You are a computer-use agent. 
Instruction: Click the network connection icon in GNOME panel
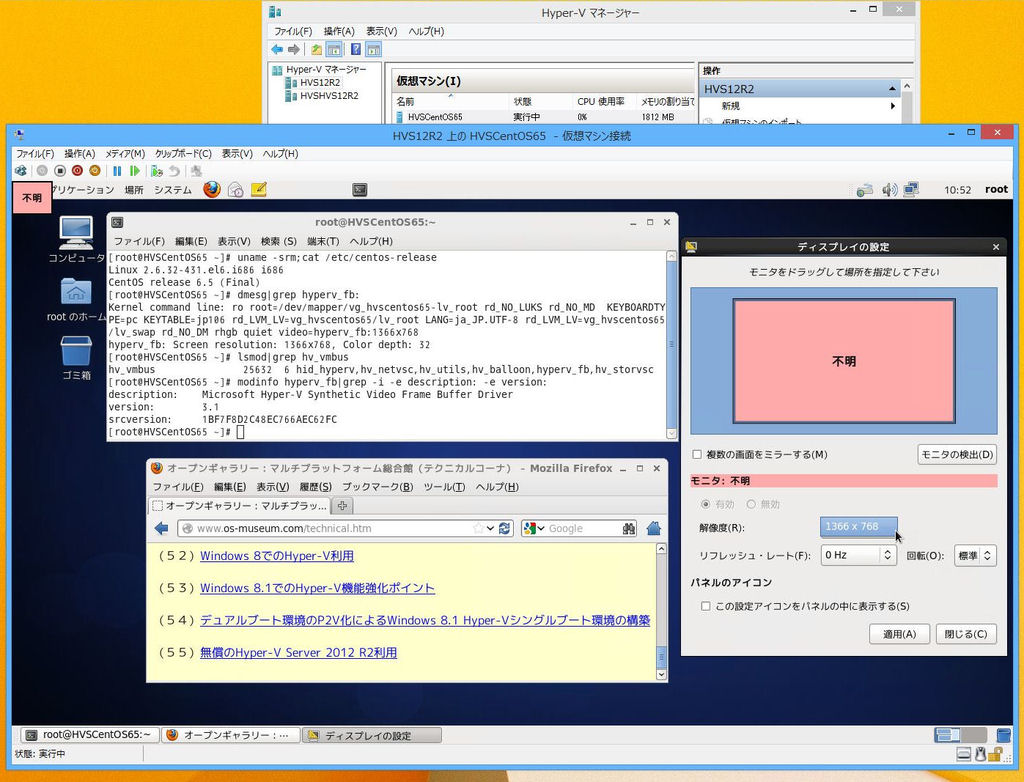point(911,189)
